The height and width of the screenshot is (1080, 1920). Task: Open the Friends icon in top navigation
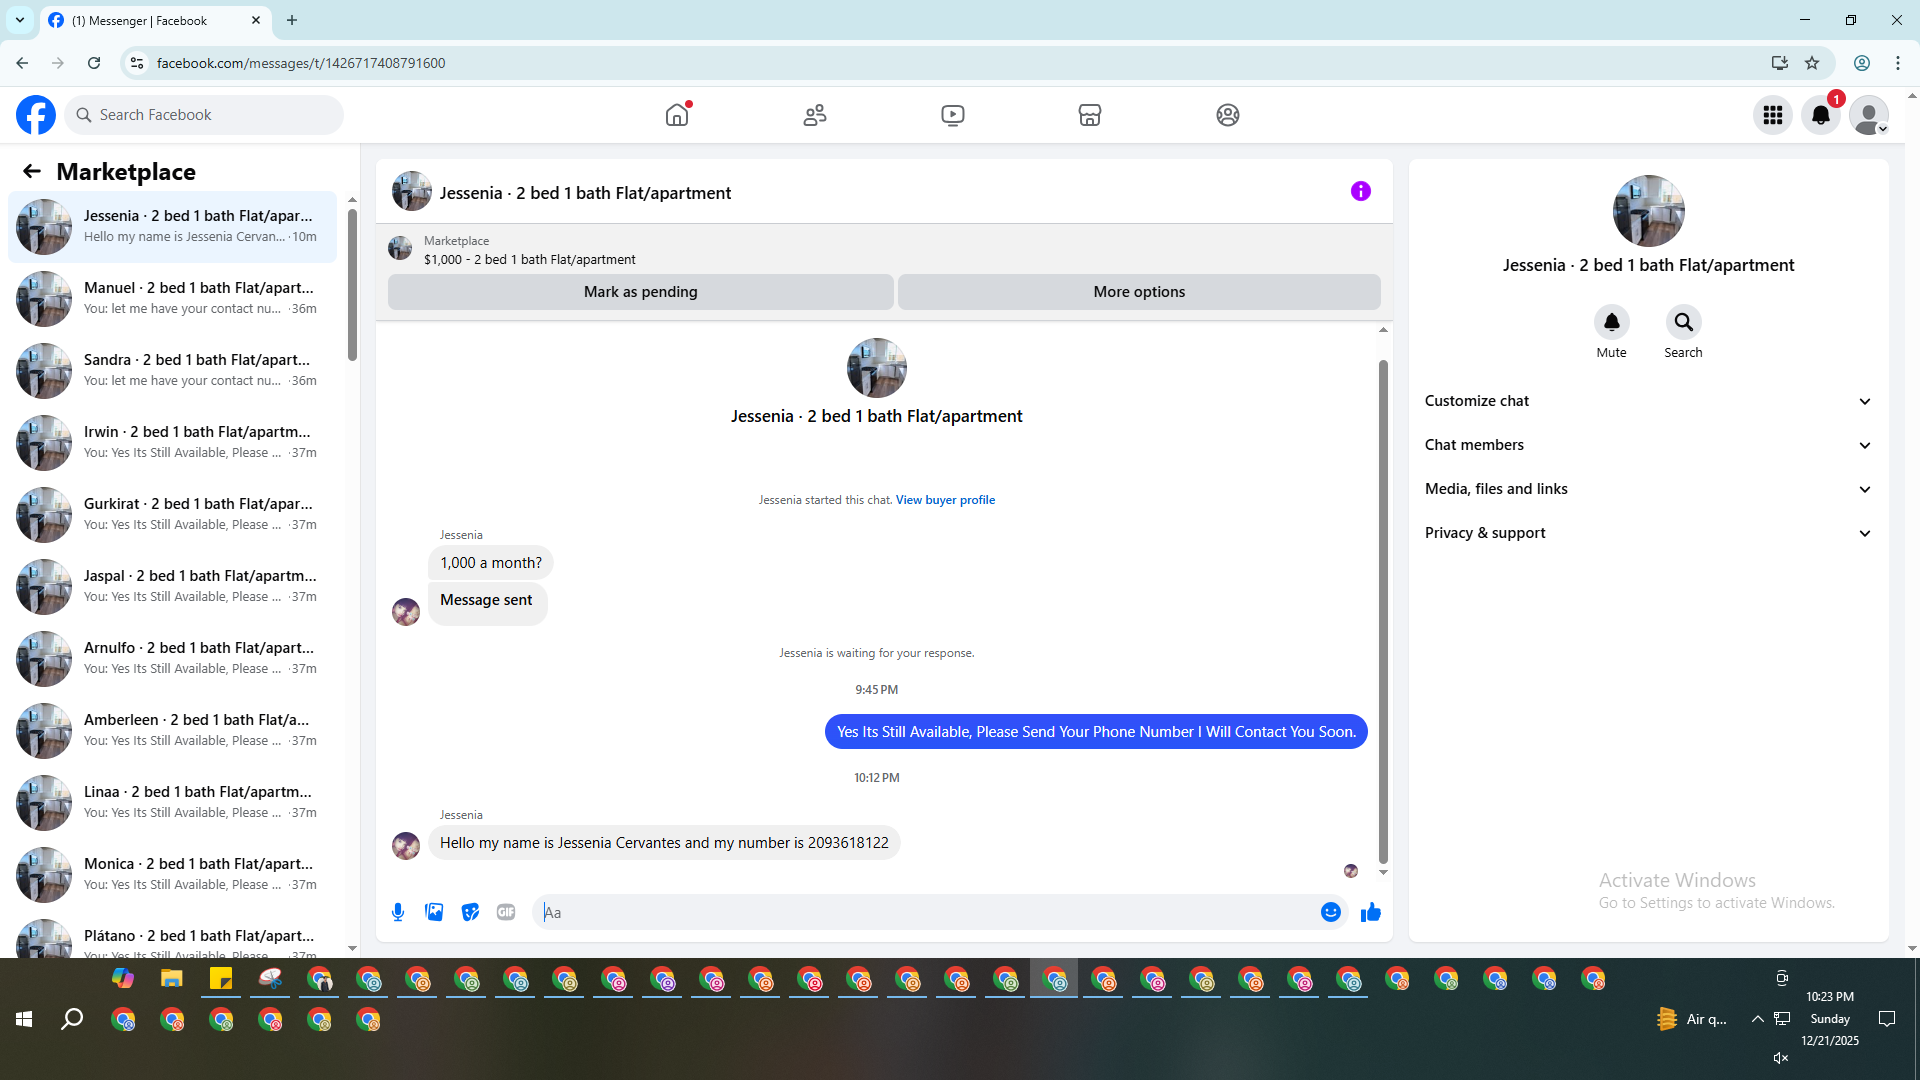tap(815, 115)
